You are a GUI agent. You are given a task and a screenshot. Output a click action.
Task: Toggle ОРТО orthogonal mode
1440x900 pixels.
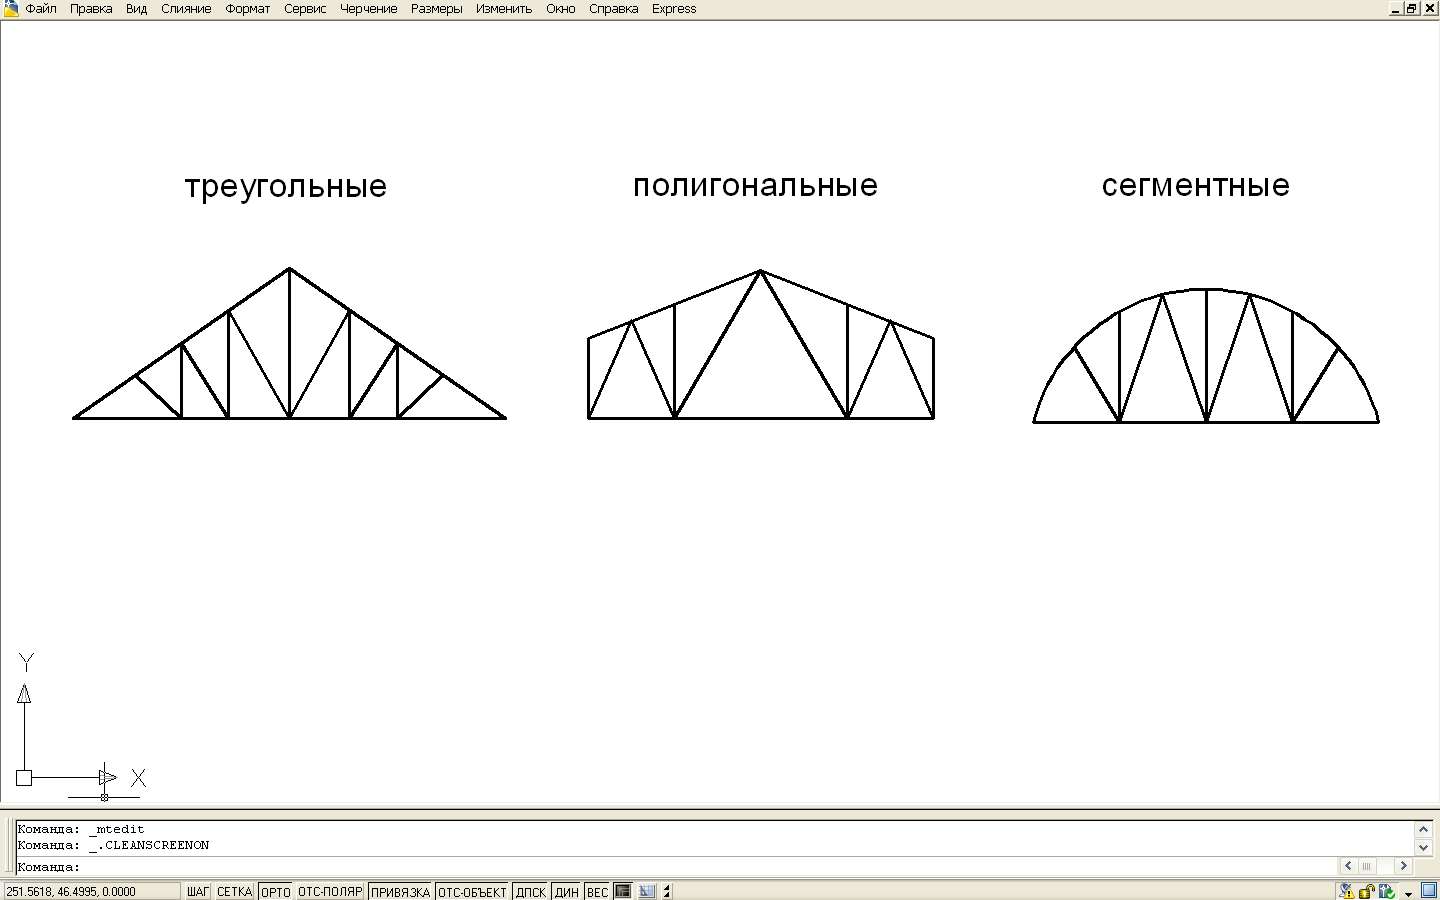(276, 892)
